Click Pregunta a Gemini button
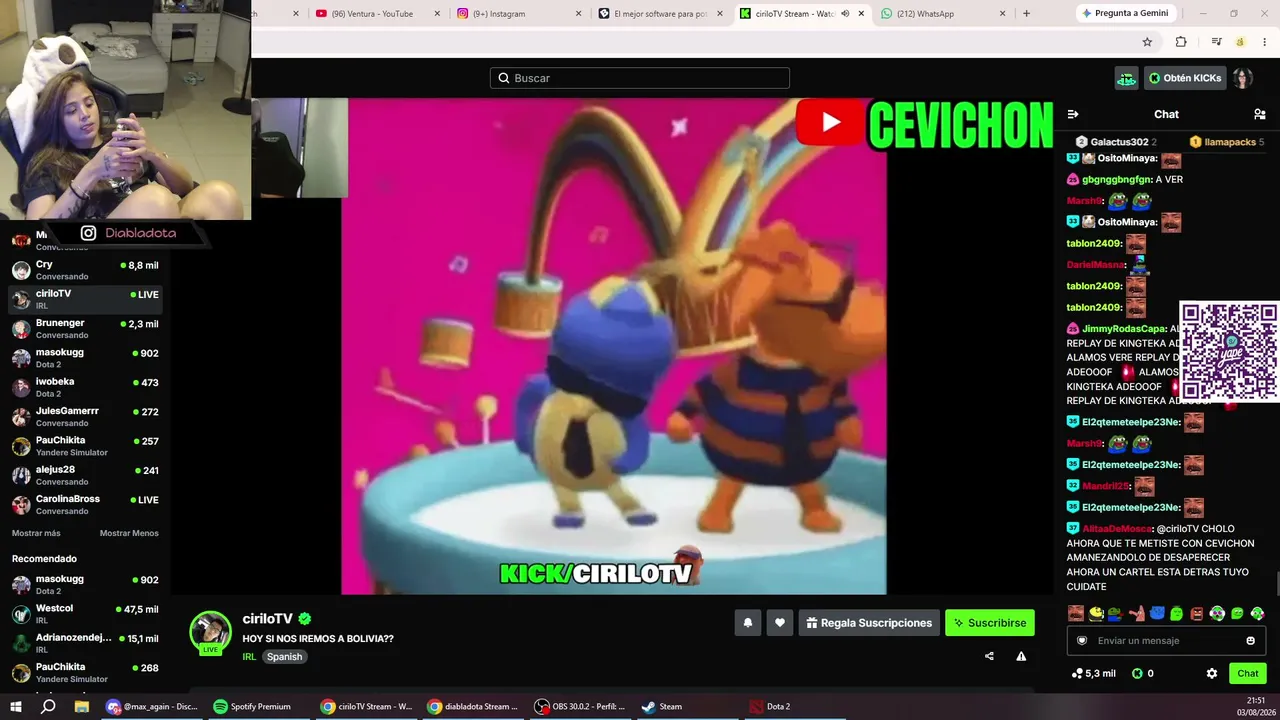The height and width of the screenshot is (720, 1280). coord(1126,14)
